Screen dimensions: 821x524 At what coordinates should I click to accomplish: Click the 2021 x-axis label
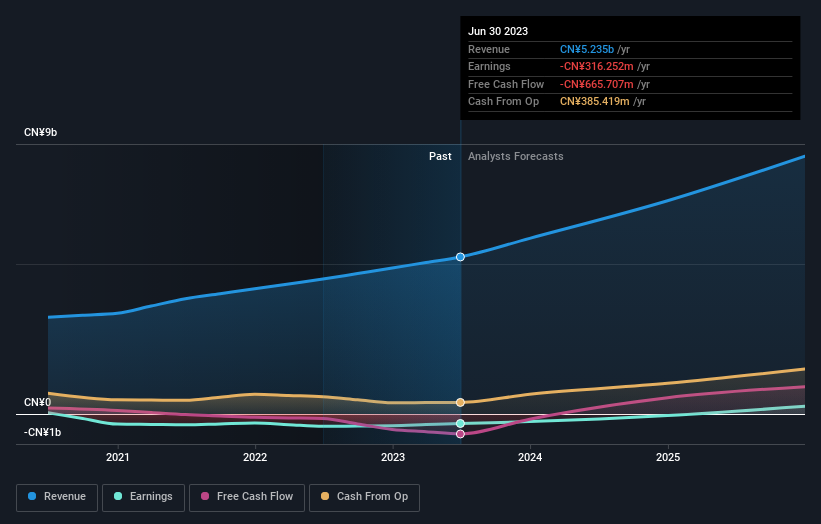(118, 457)
